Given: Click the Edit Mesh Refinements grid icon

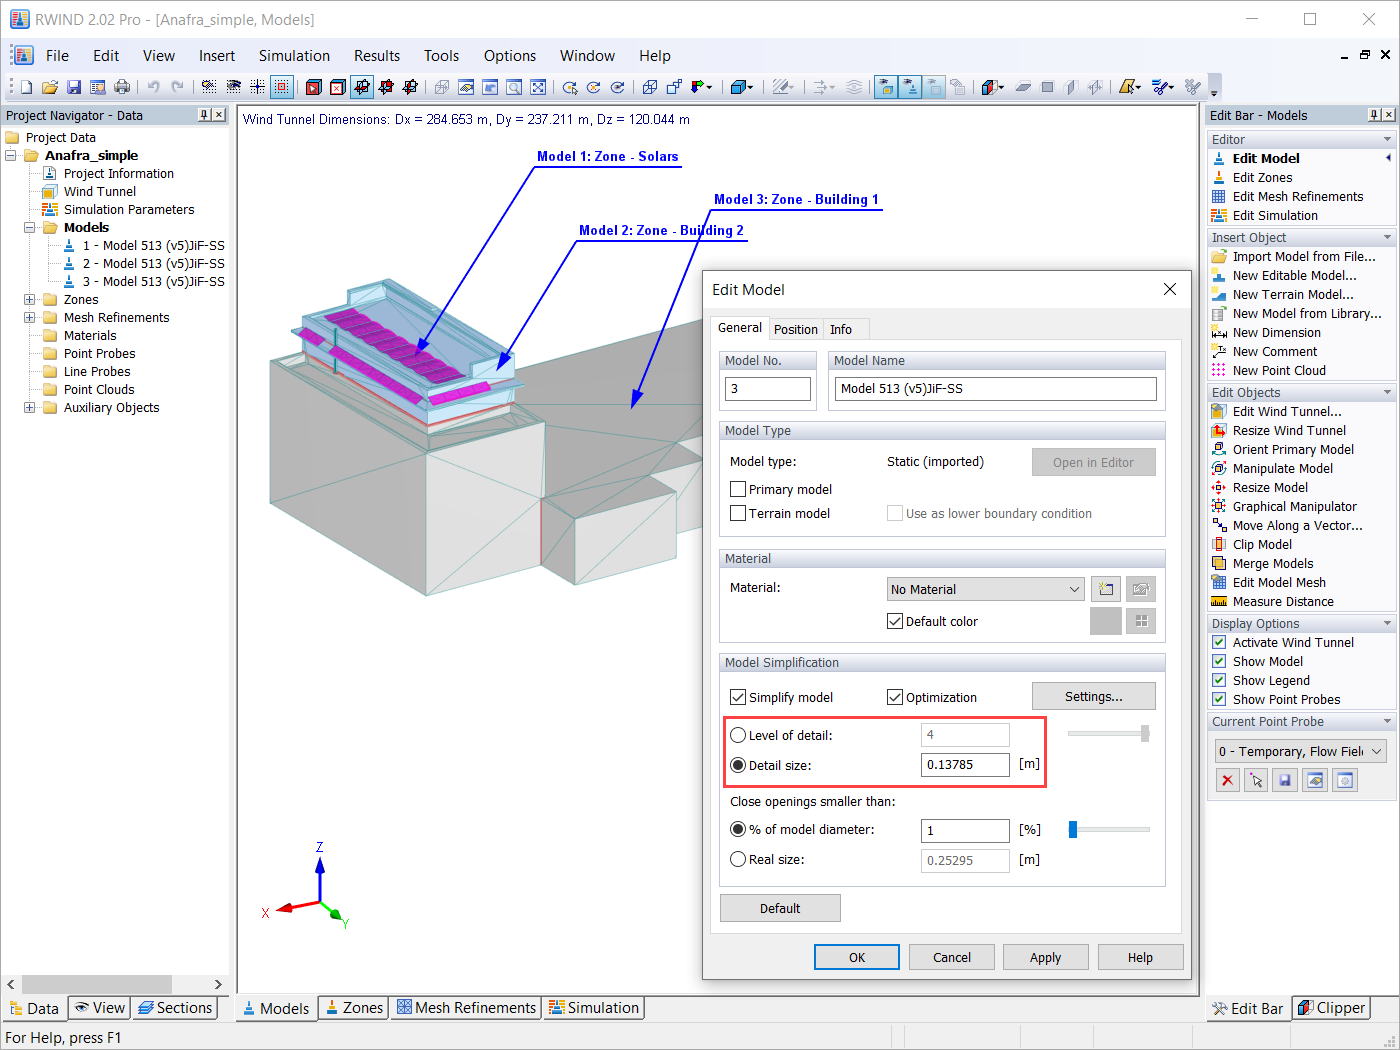Looking at the screenshot, I should coord(1219,197).
